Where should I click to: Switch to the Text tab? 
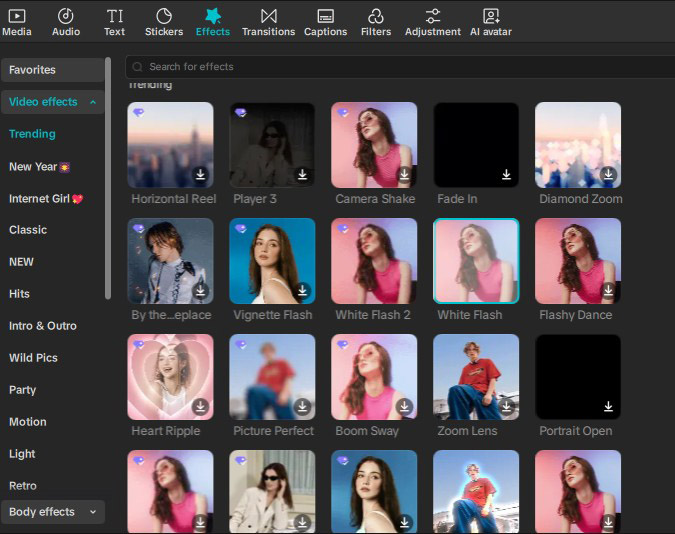tap(115, 22)
